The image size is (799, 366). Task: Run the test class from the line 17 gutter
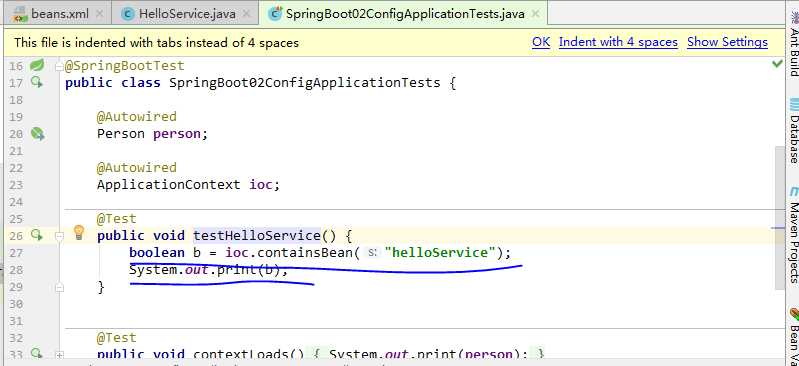[37, 82]
